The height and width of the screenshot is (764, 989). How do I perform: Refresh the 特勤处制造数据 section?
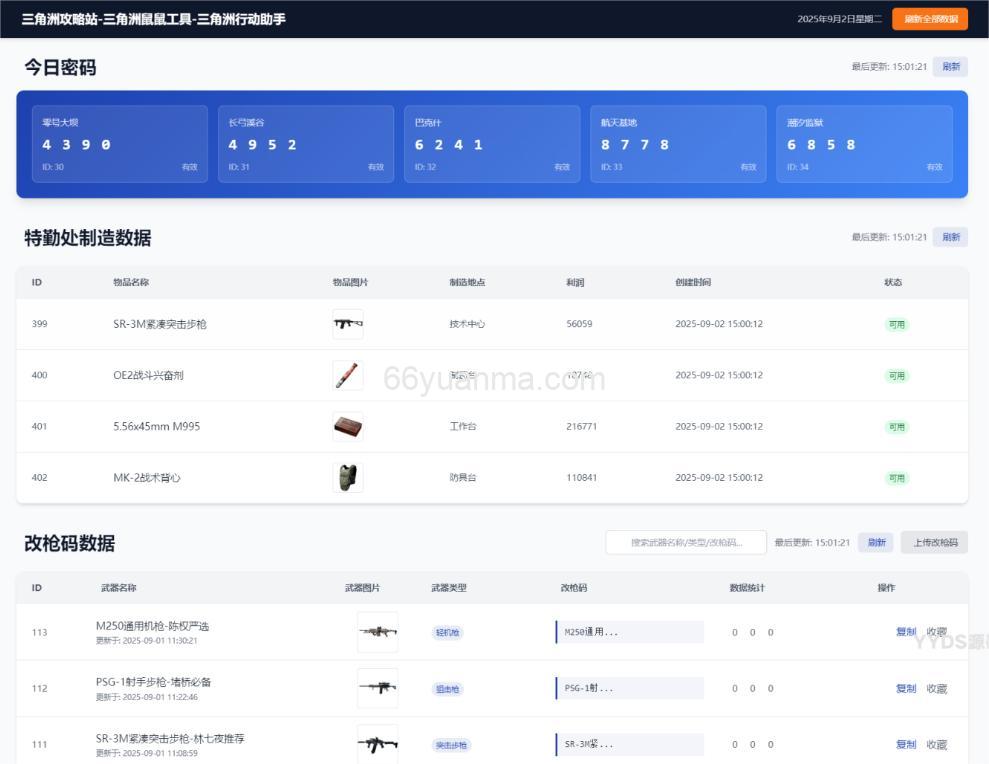pyautogui.click(x=950, y=237)
